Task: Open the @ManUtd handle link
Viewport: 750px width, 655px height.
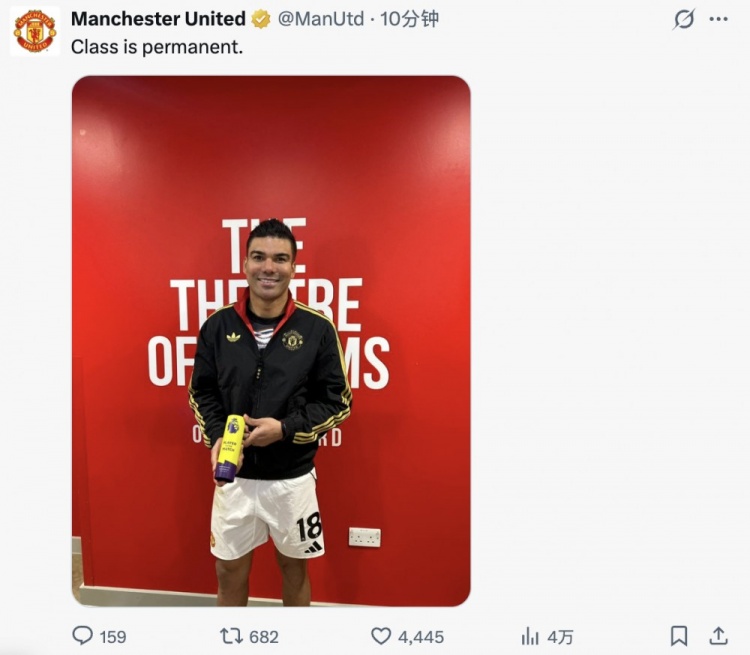Action: (321, 19)
